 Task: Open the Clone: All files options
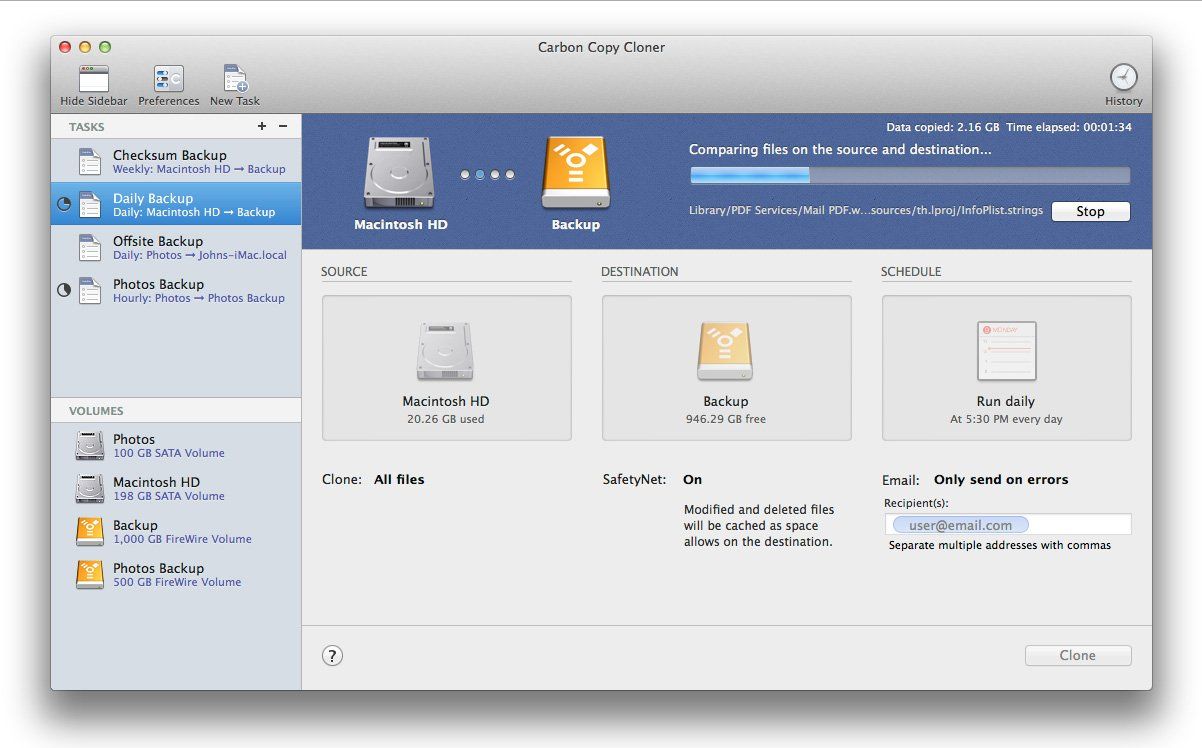pos(398,479)
